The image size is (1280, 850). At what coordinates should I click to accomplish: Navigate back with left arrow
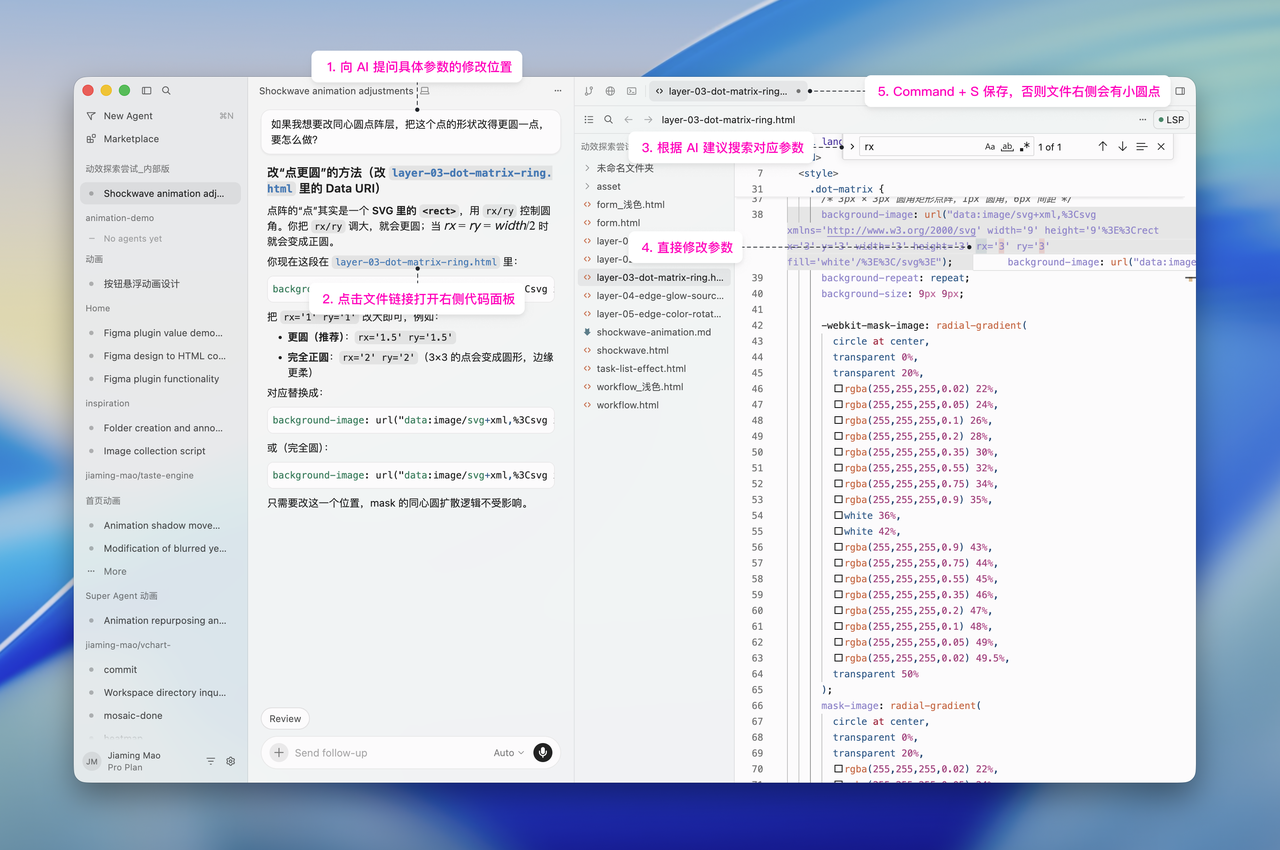click(x=628, y=119)
